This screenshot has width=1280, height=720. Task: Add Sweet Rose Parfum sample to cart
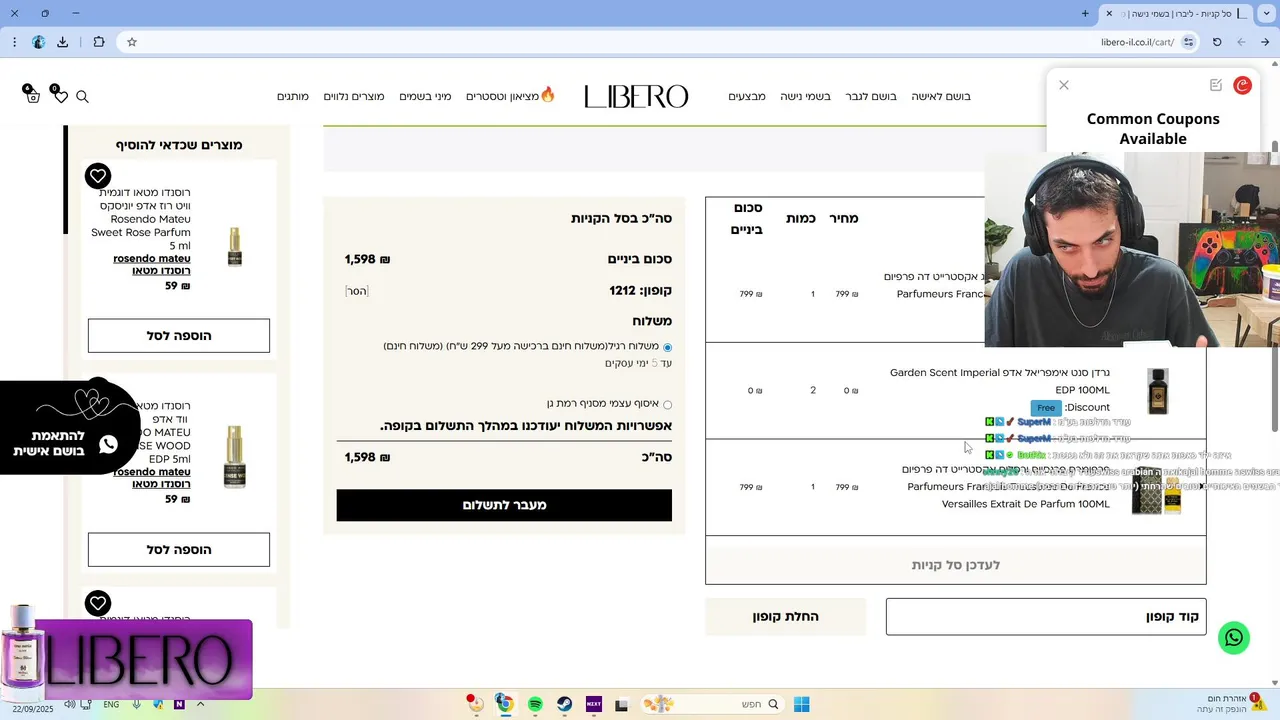(x=179, y=336)
